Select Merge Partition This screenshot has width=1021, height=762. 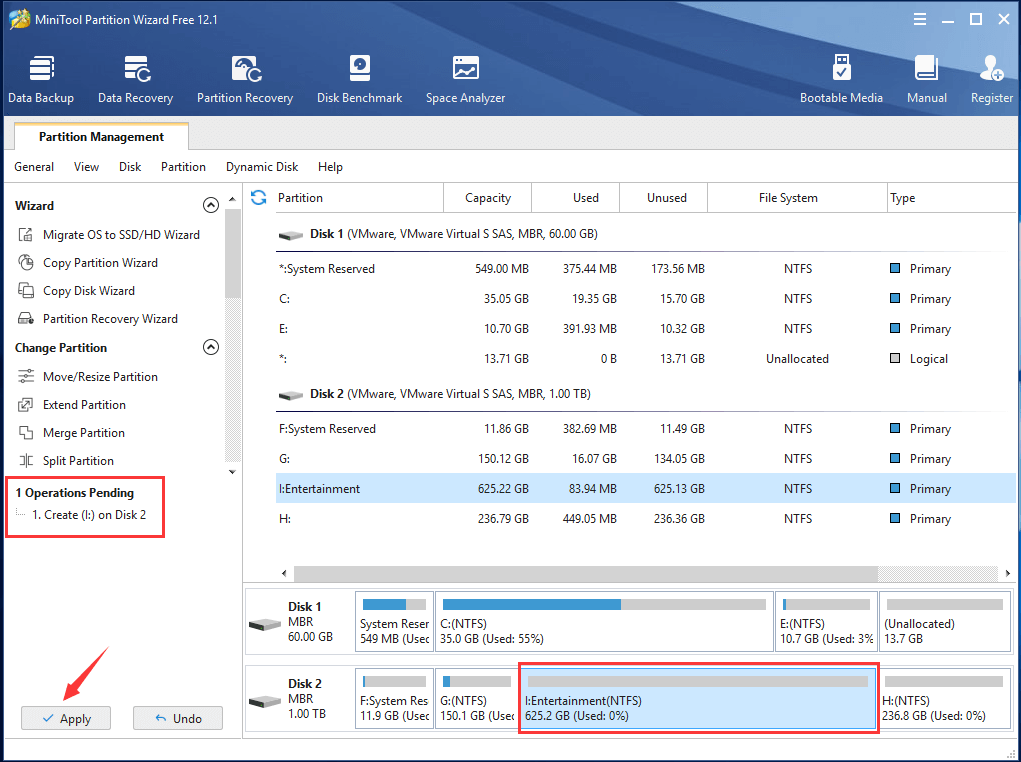71,432
